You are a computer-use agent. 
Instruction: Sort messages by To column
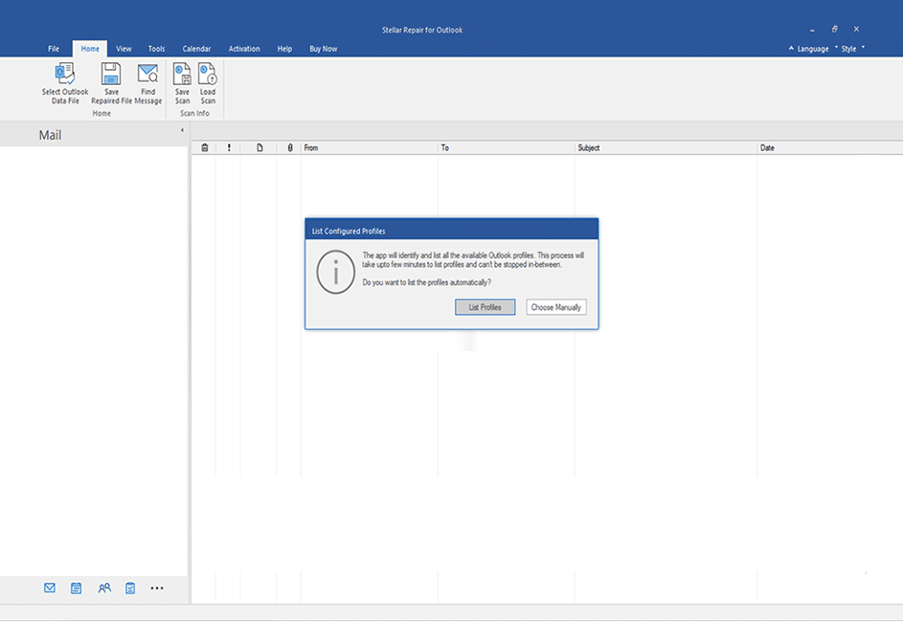(506, 148)
